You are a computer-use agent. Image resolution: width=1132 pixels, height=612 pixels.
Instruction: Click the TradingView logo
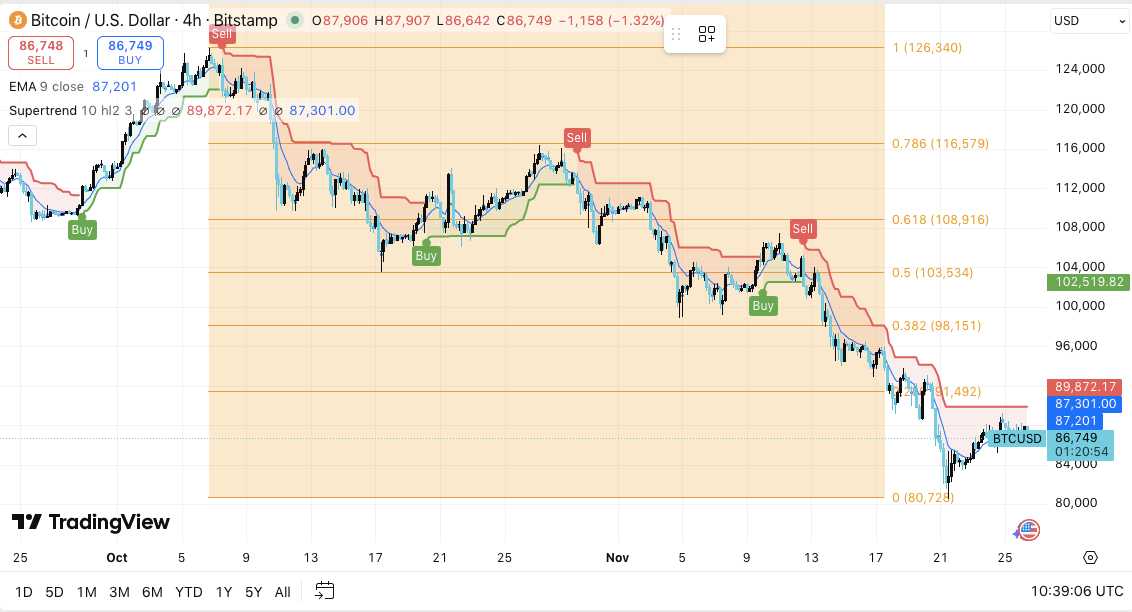coord(91,522)
